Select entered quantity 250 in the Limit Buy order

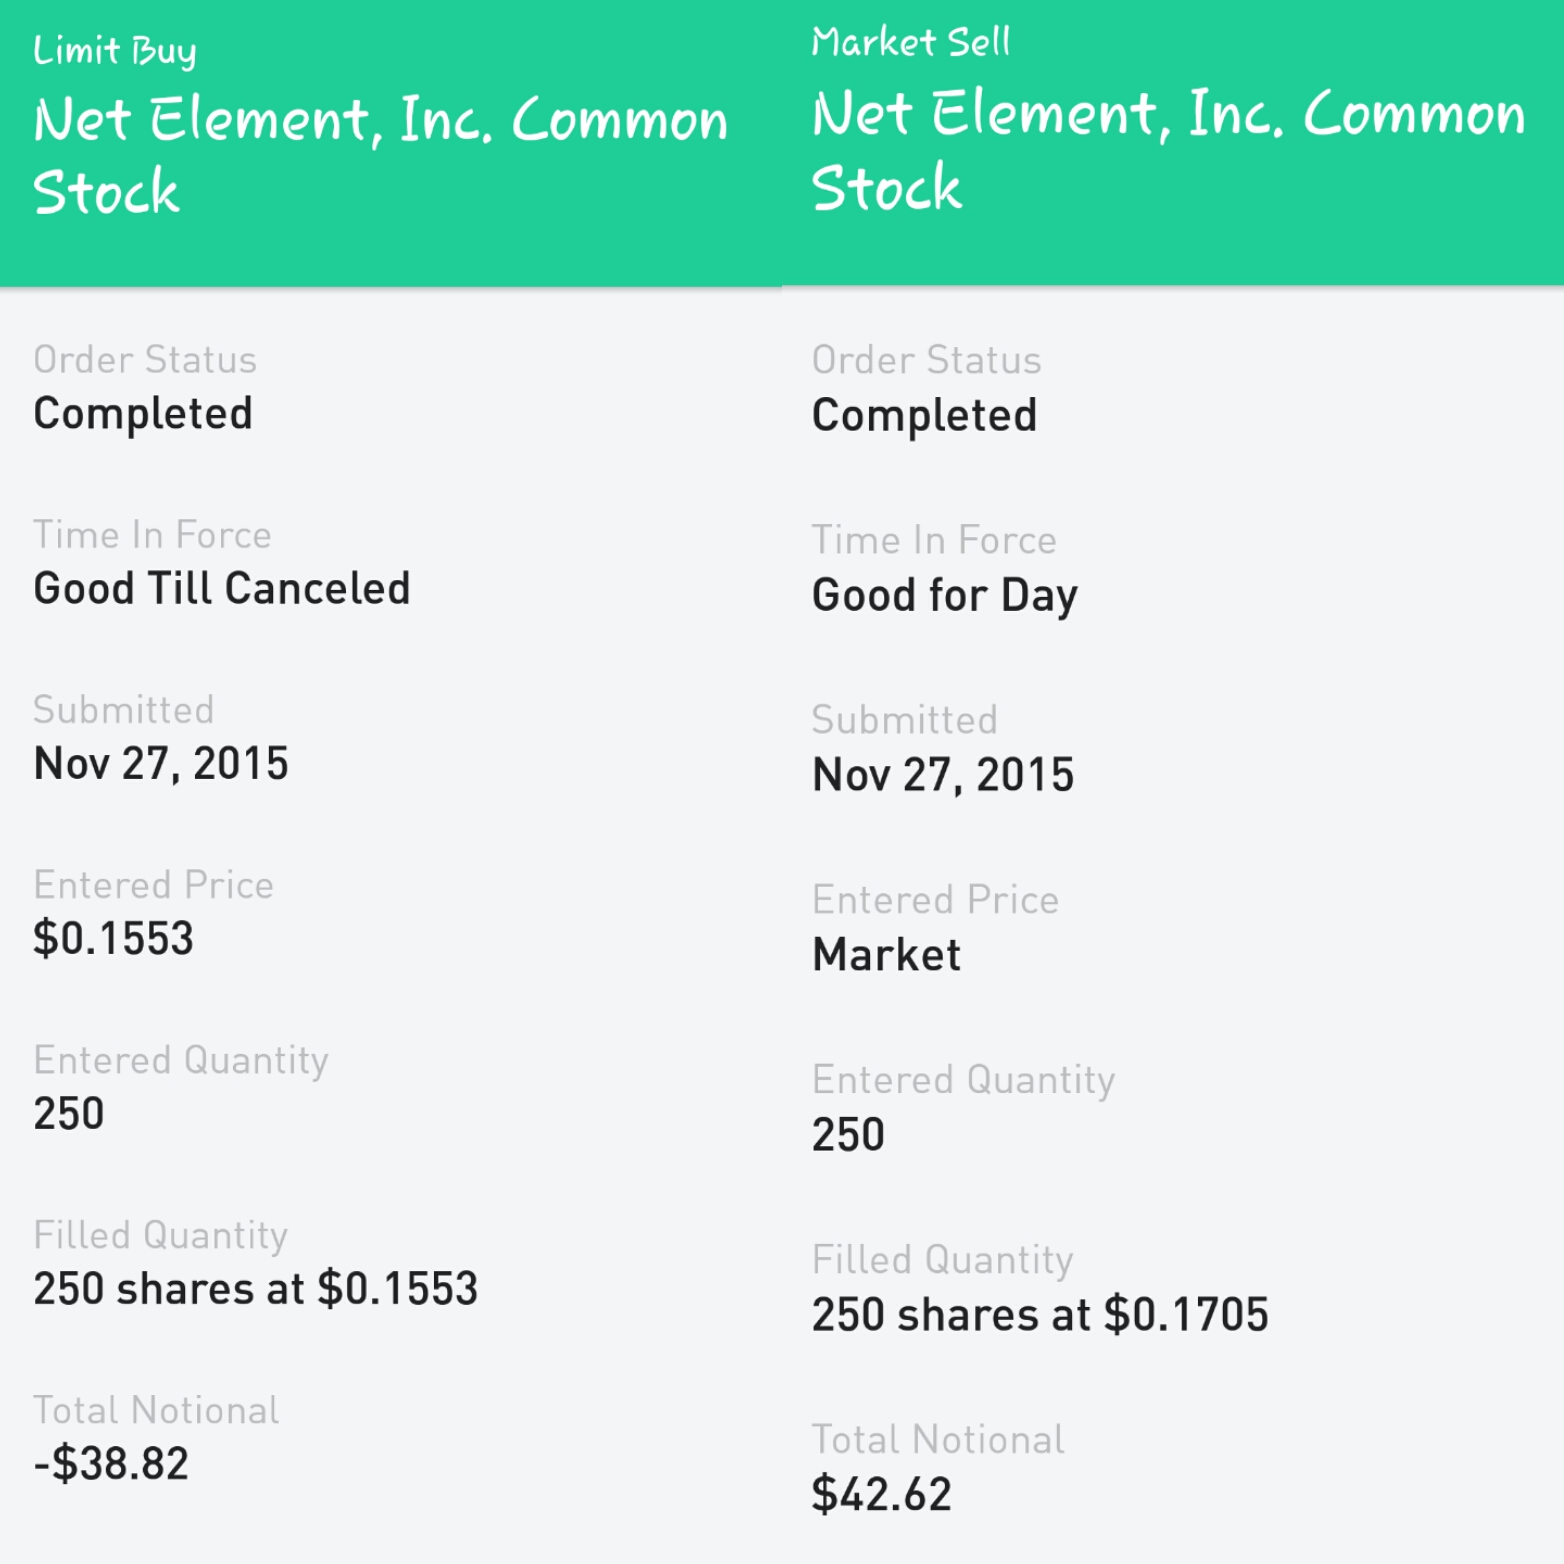[x=69, y=1114]
